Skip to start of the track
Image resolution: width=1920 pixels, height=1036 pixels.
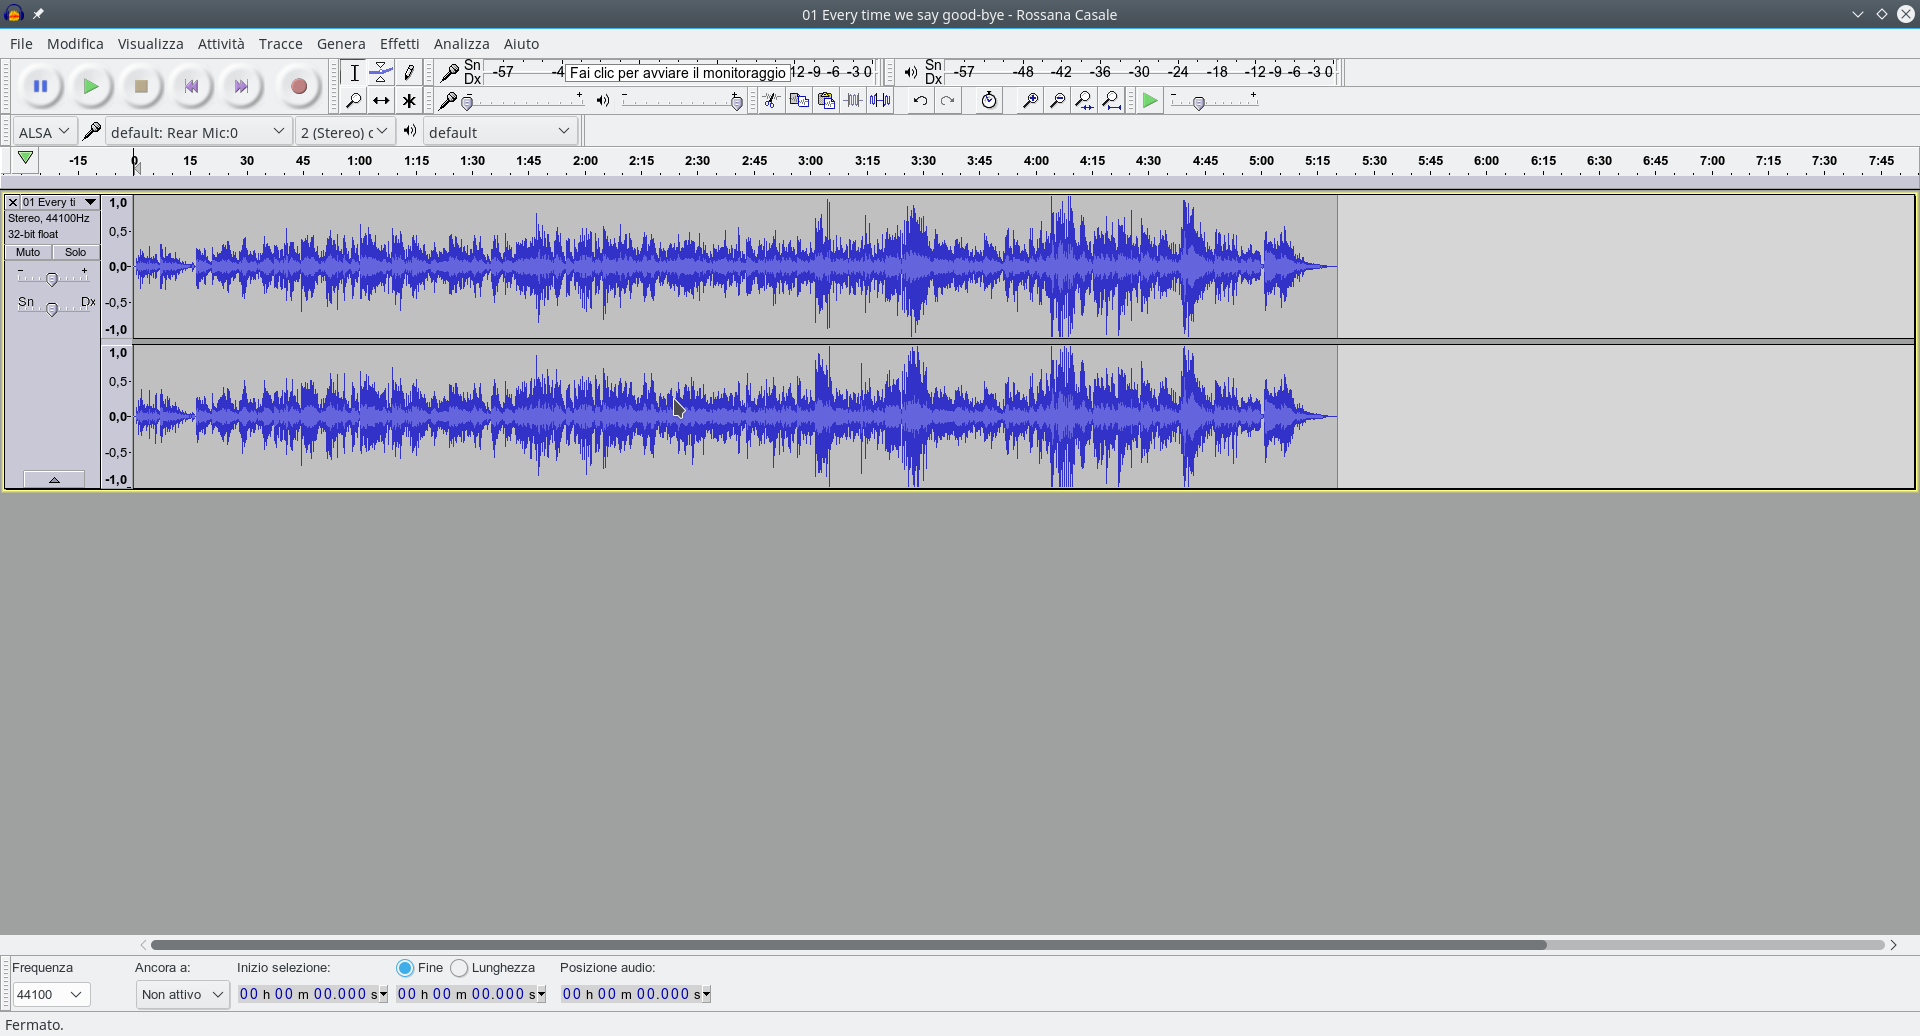[191, 87]
